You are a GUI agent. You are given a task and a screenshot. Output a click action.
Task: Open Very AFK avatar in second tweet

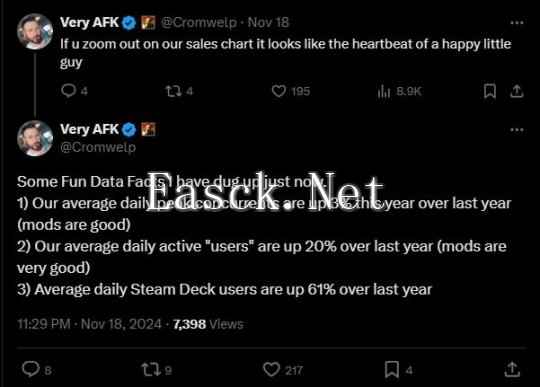pos(35,138)
